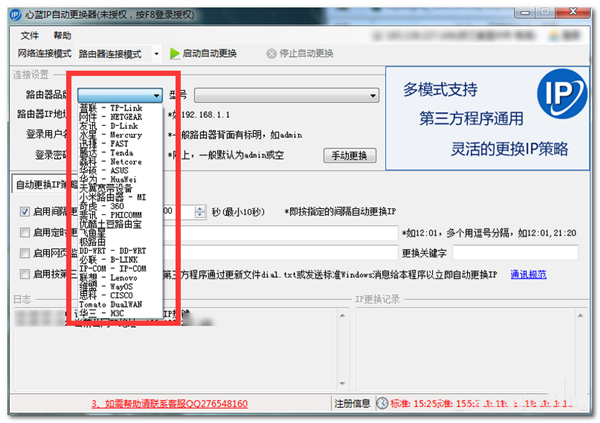Click the app IP icon in title bar
This screenshot has width=600, height=423.
point(15,15)
